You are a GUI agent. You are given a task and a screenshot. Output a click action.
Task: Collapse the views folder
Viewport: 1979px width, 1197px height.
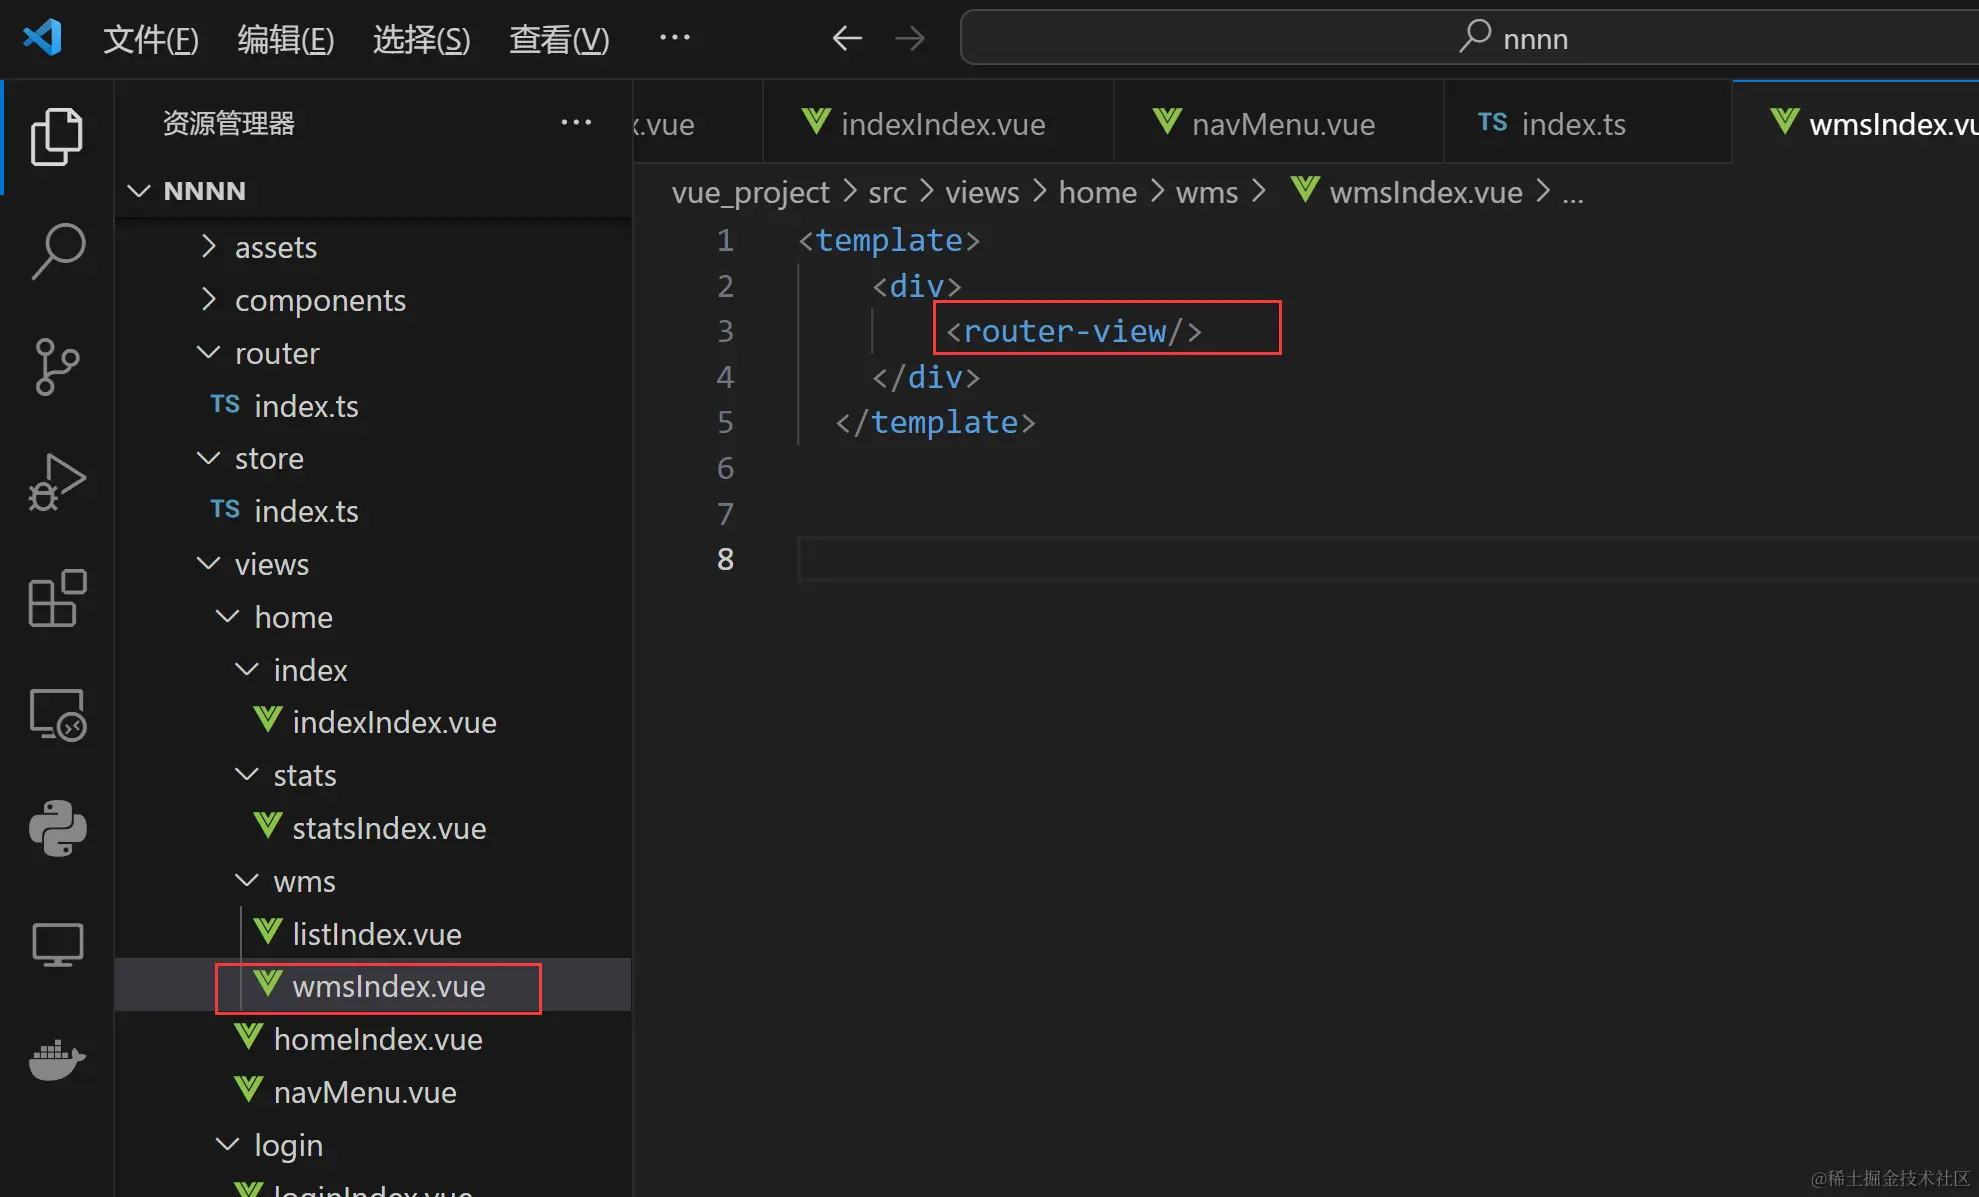[271, 564]
